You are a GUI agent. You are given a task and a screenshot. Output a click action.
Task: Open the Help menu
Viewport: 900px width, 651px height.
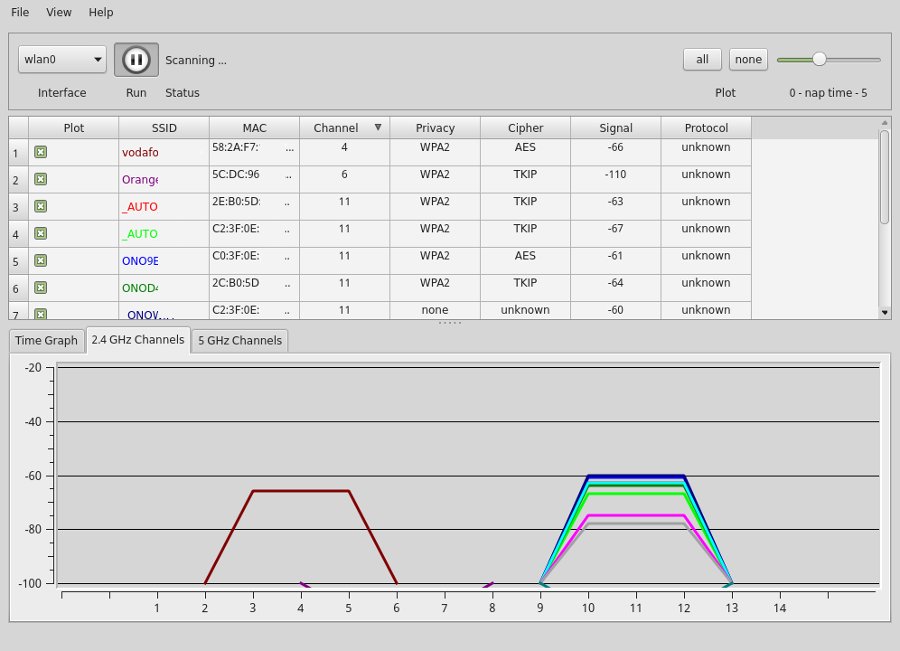100,12
